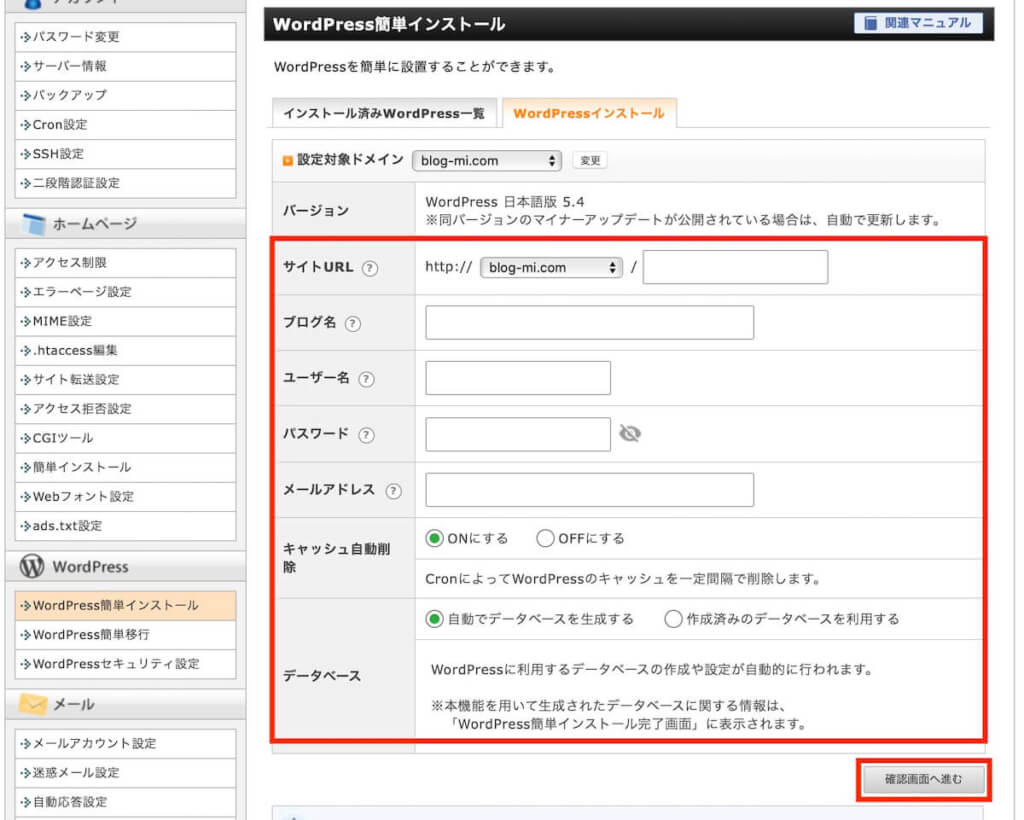Screen dimensions: 1024x820
Task: Select ONにする cache auto-delete option
Action: [x=434, y=539]
